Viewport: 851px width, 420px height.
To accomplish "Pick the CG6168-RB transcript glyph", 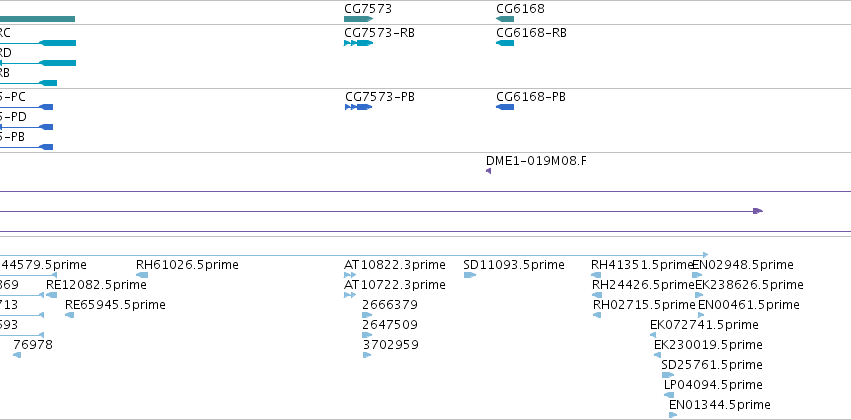I will [x=505, y=43].
